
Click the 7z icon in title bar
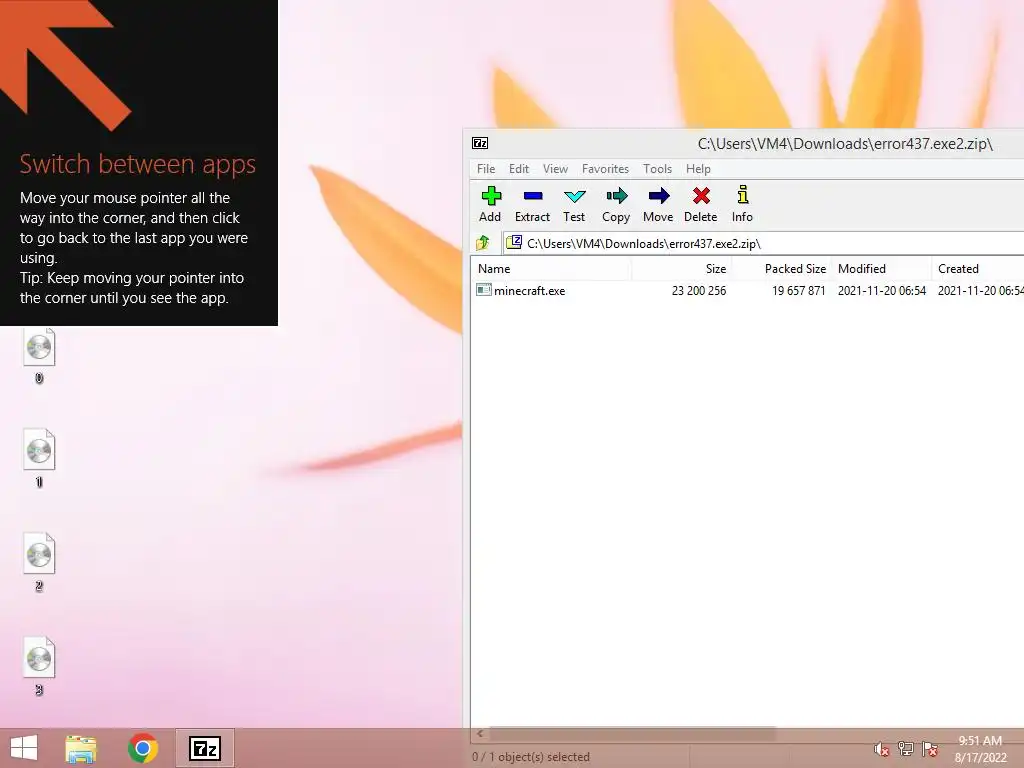[x=480, y=143]
